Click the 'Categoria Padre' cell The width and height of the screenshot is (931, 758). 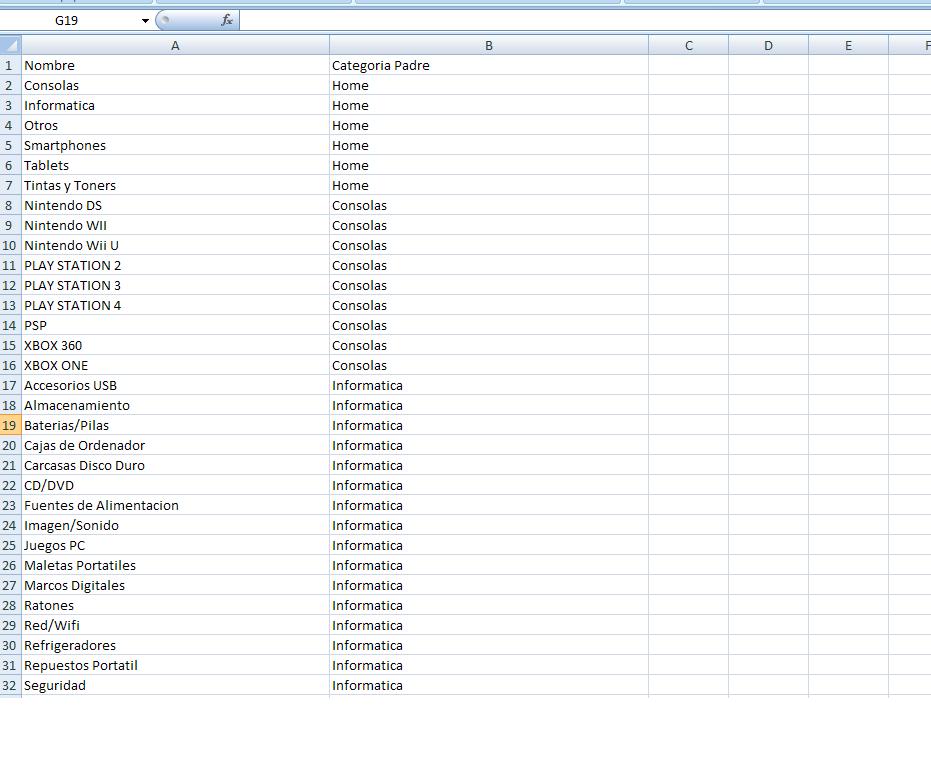[x=489, y=65]
